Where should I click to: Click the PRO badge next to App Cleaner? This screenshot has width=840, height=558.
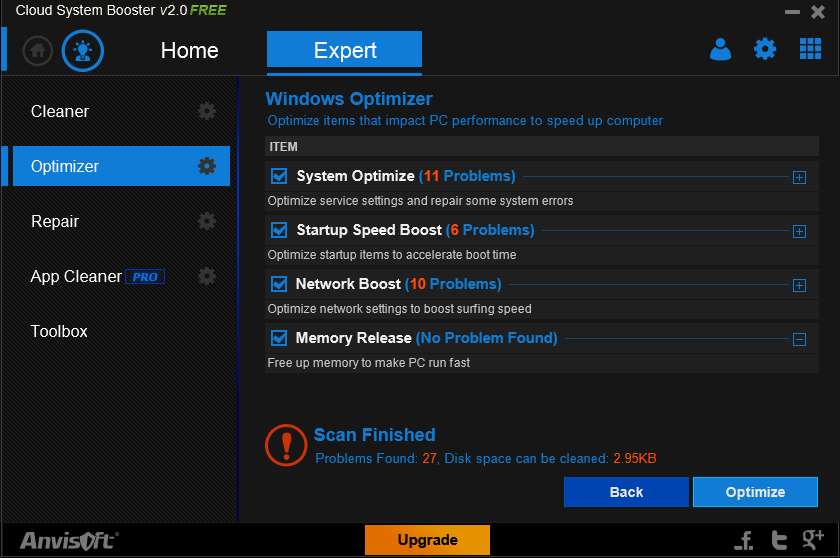coord(145,277)
